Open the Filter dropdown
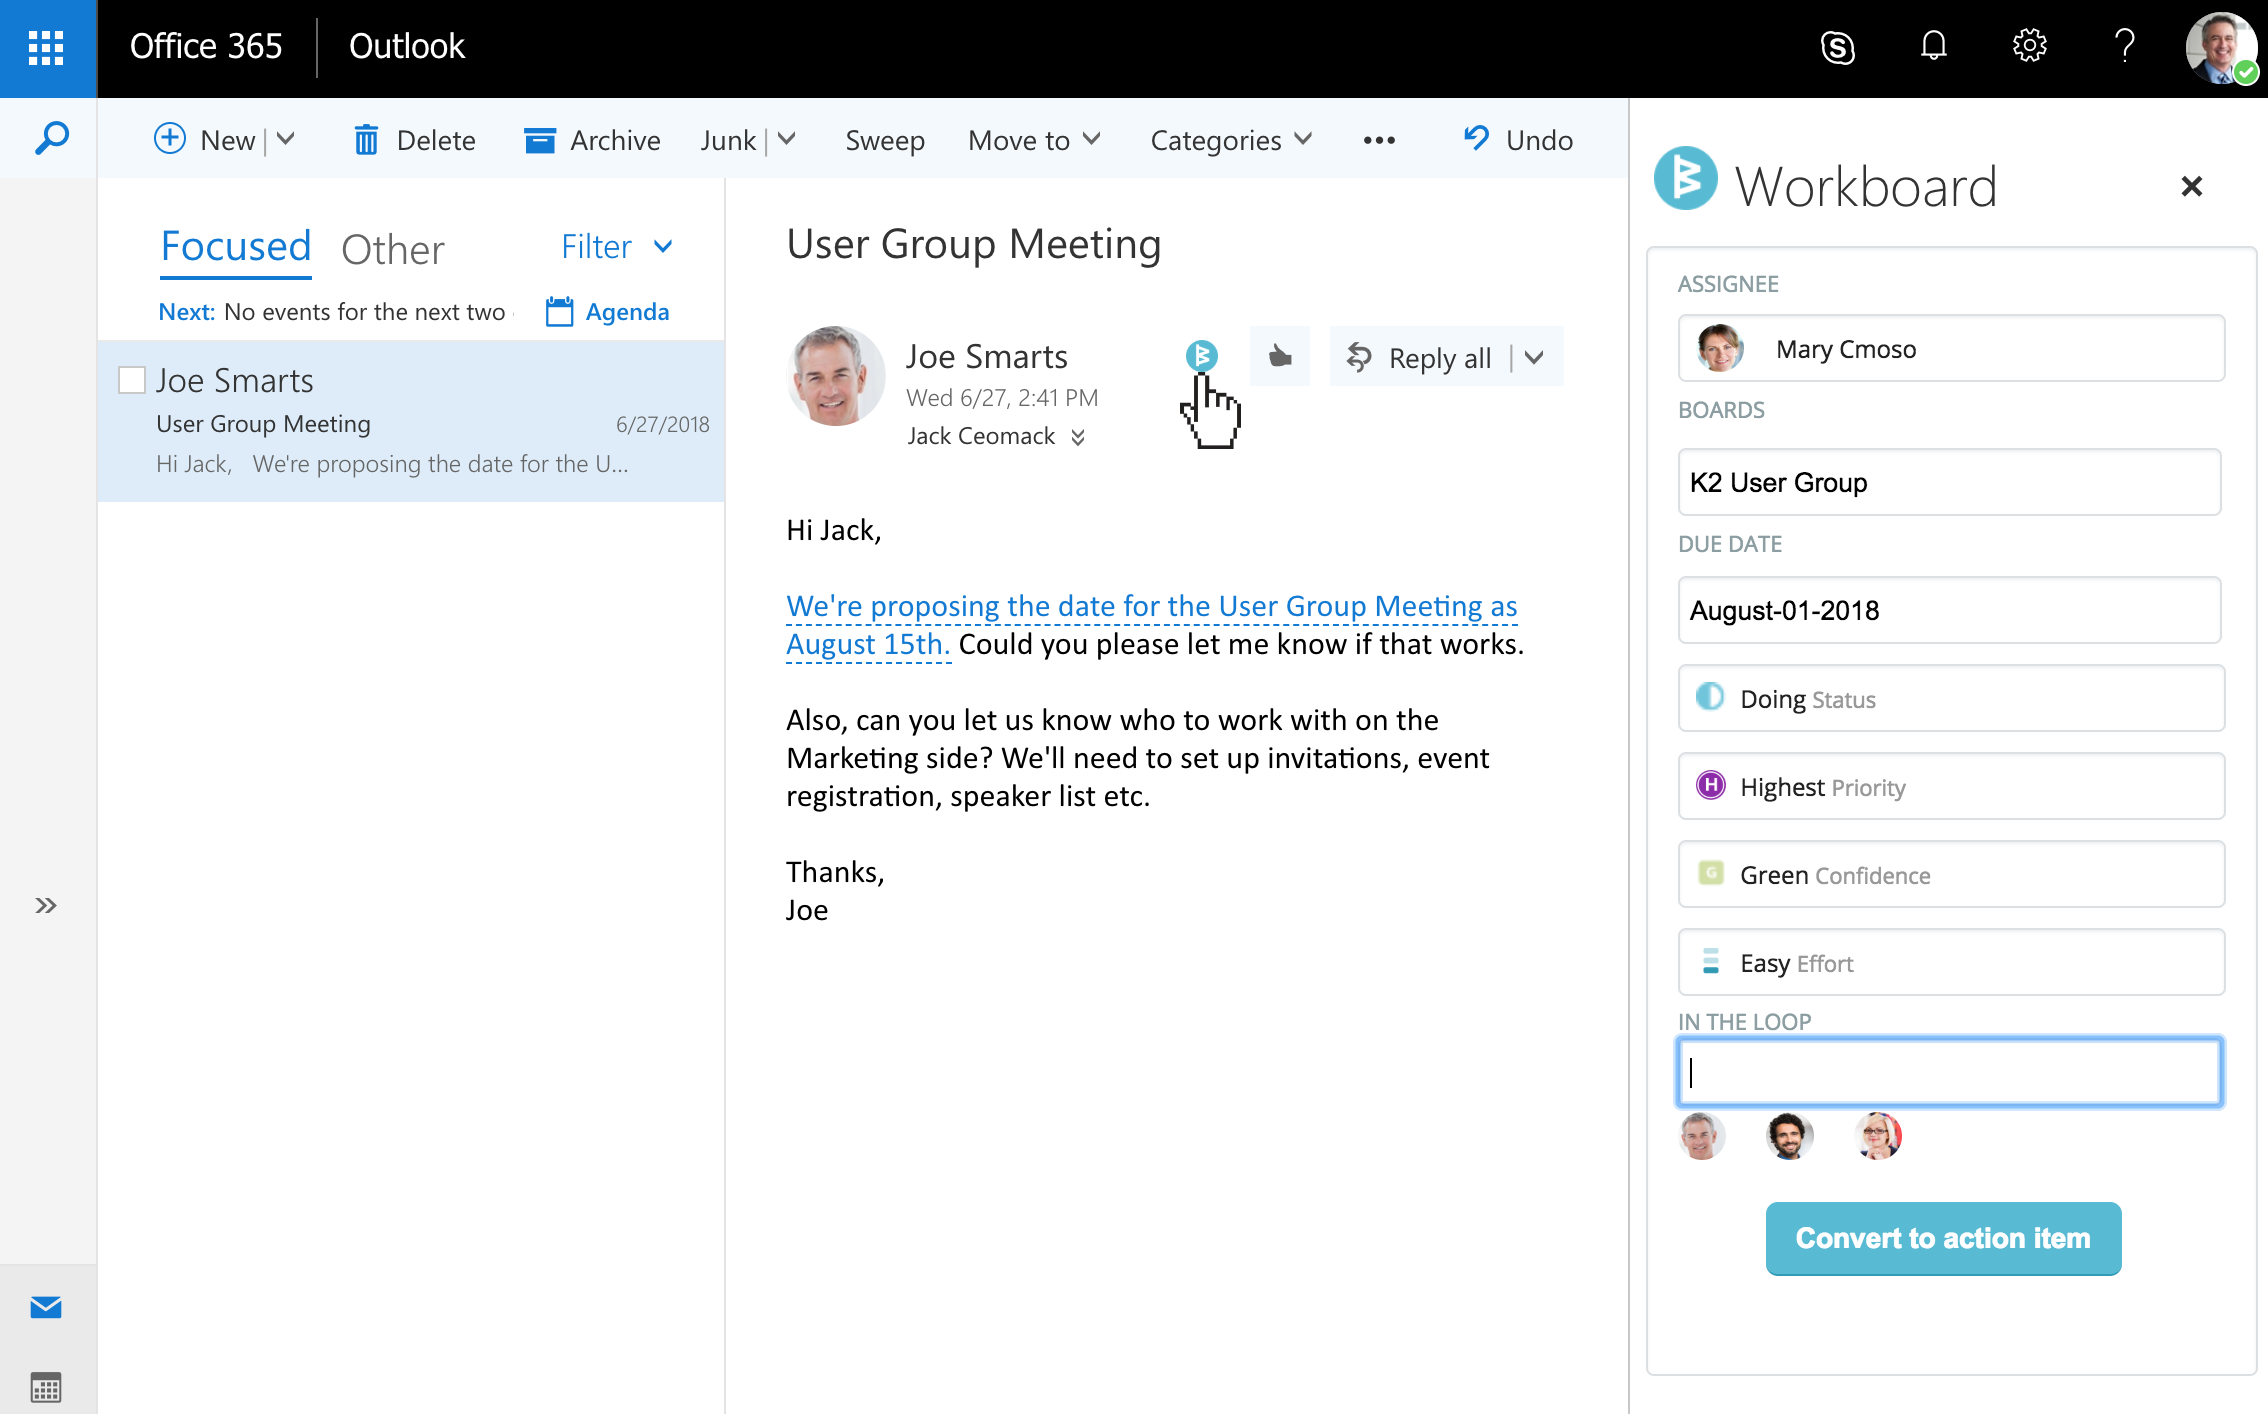The height and width of the screenshot is (1414, 2268). click(617, 247)
